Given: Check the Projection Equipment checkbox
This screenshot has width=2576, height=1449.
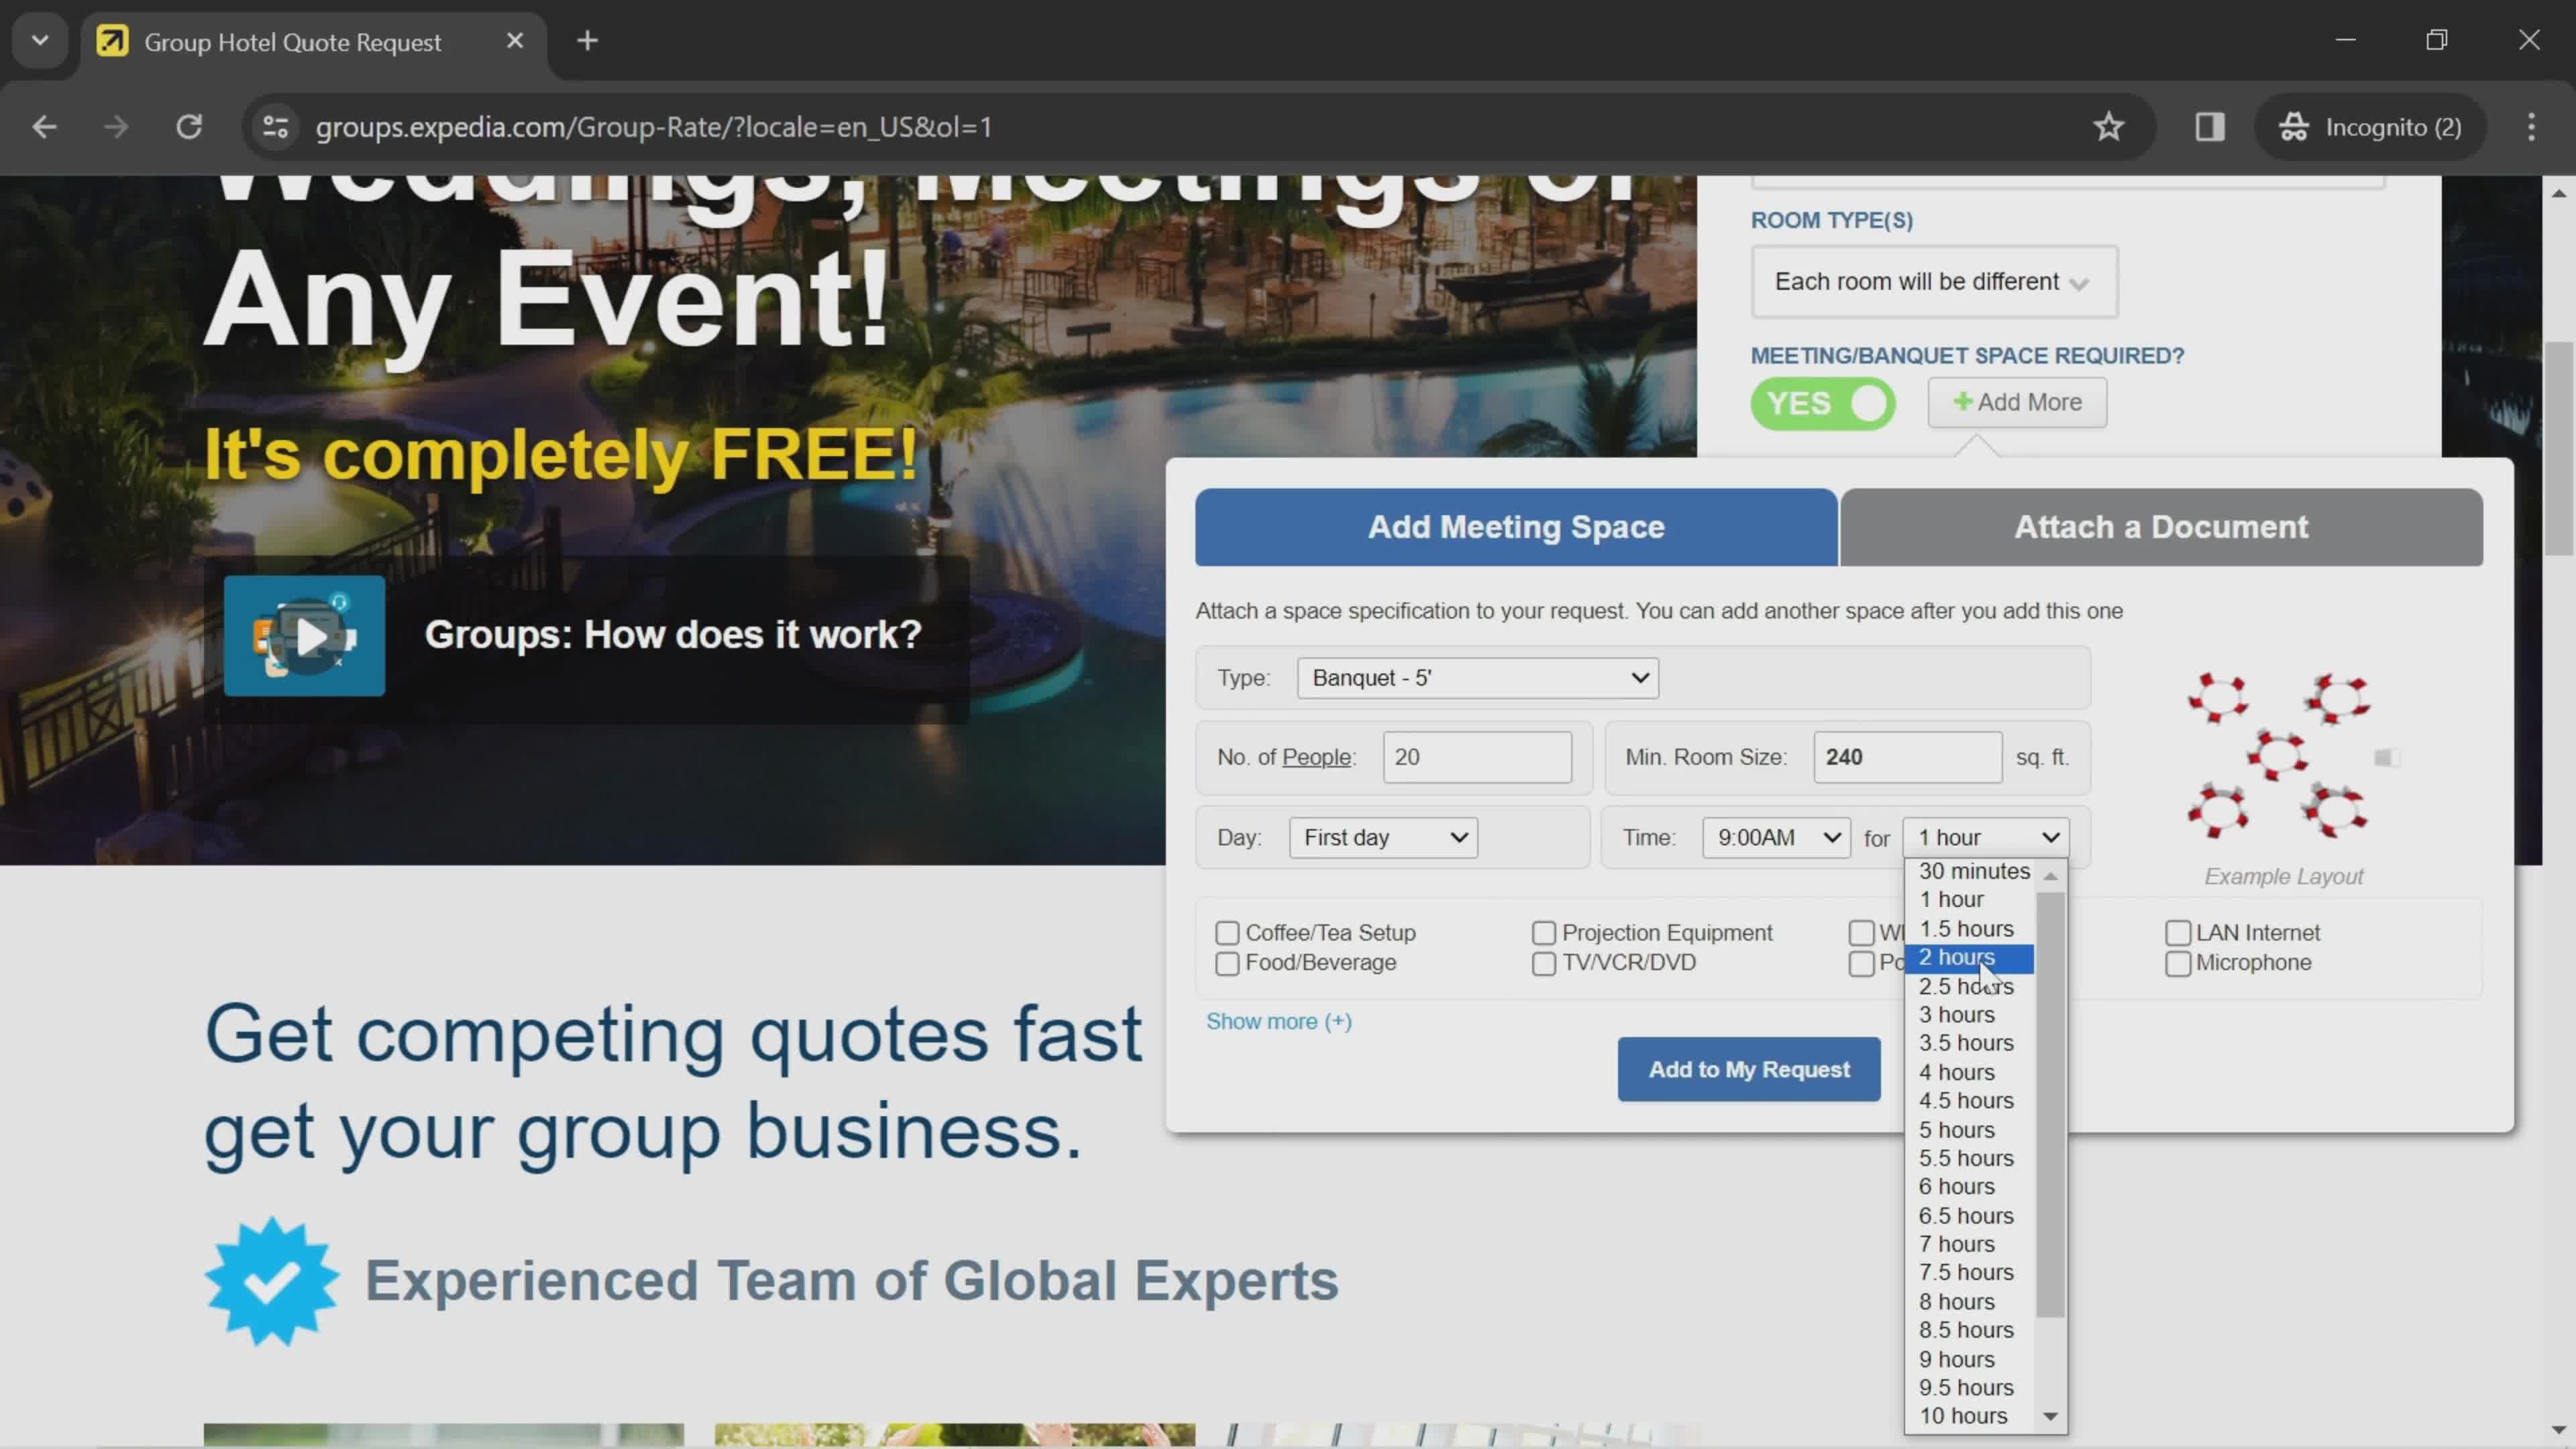Looking at the screenshot, I should point(1543,932).
